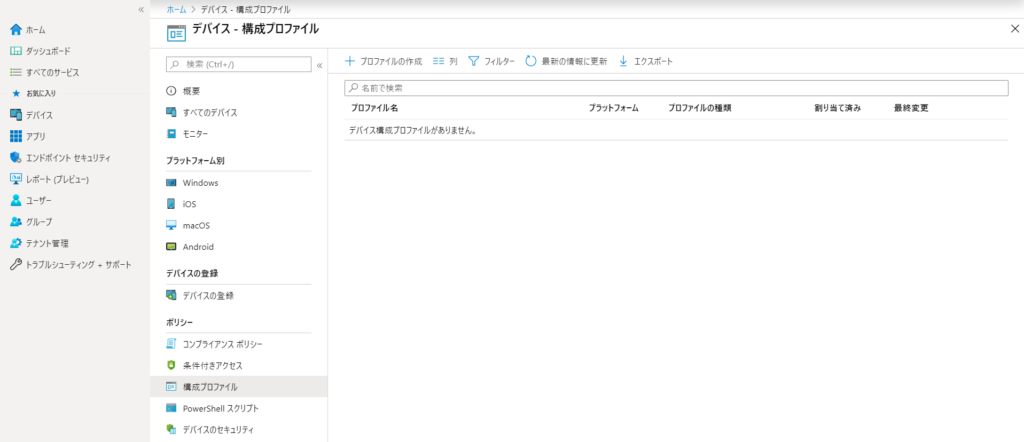
Task: Open the 列 (Columns) toolbar option
Action: [x=445, y=61]
